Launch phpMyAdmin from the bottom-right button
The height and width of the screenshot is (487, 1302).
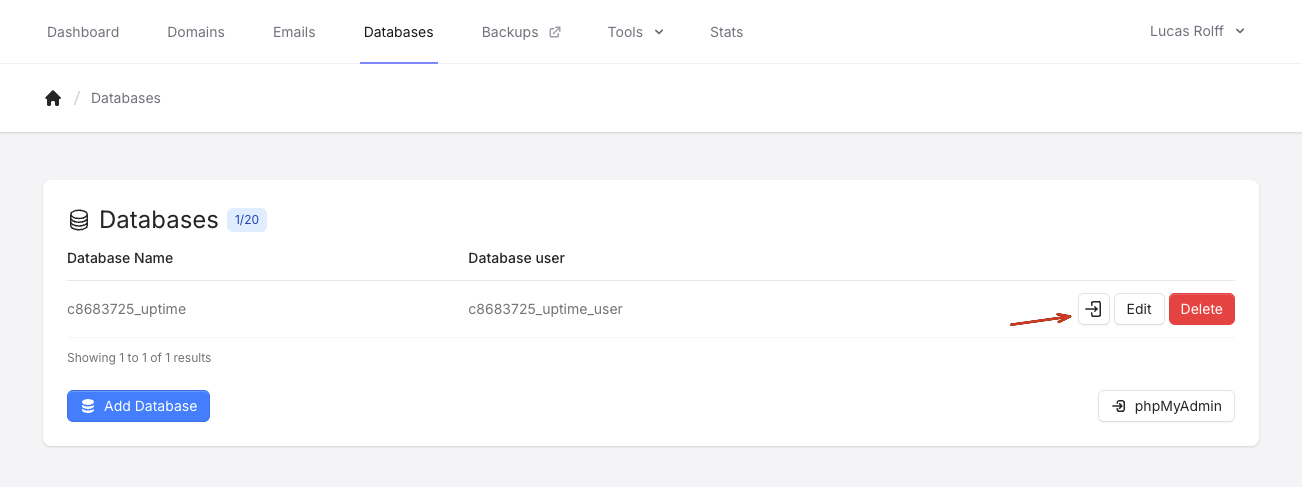click(x=1166, y=406)
